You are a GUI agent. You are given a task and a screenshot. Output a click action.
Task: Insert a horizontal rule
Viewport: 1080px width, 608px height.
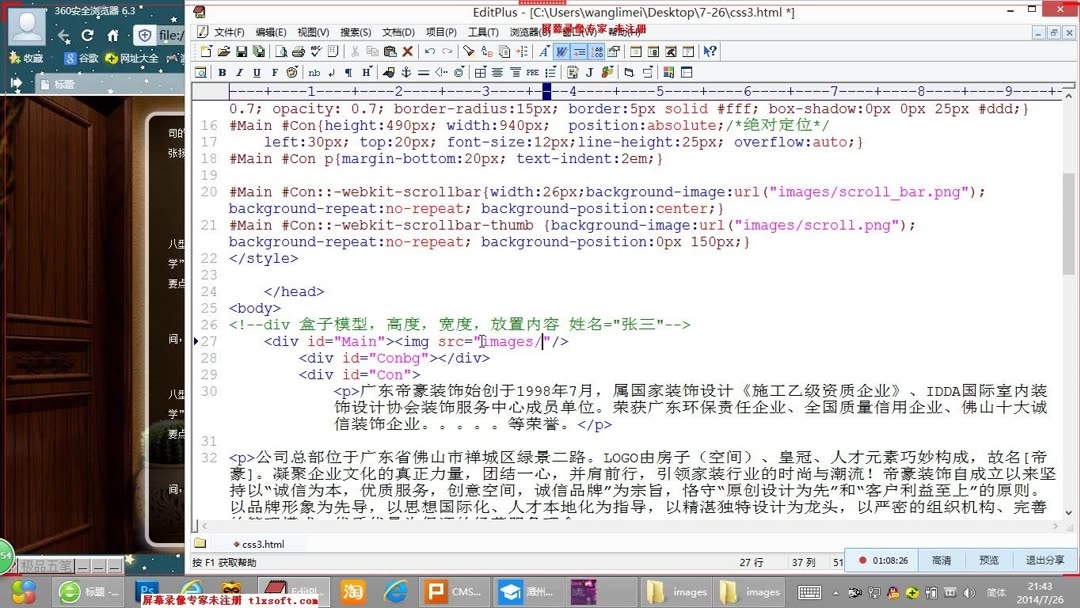(422, 72)
